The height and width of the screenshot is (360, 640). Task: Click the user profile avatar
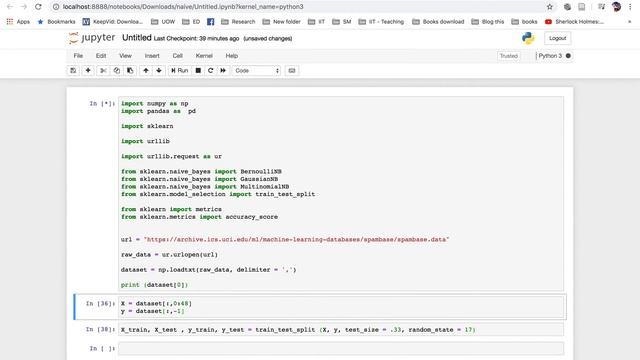(616, 7)
